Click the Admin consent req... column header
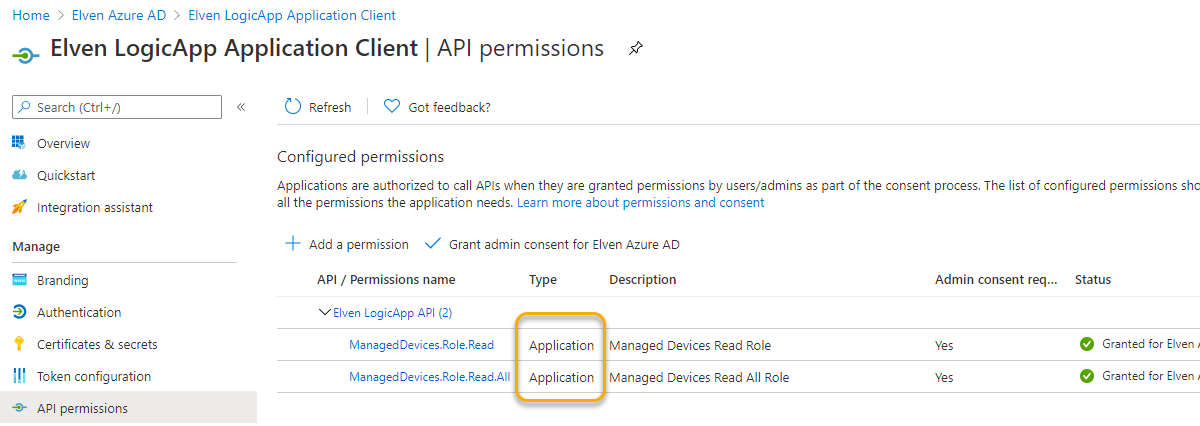This screenshot has height=426, width=1200. coord(996,279)
